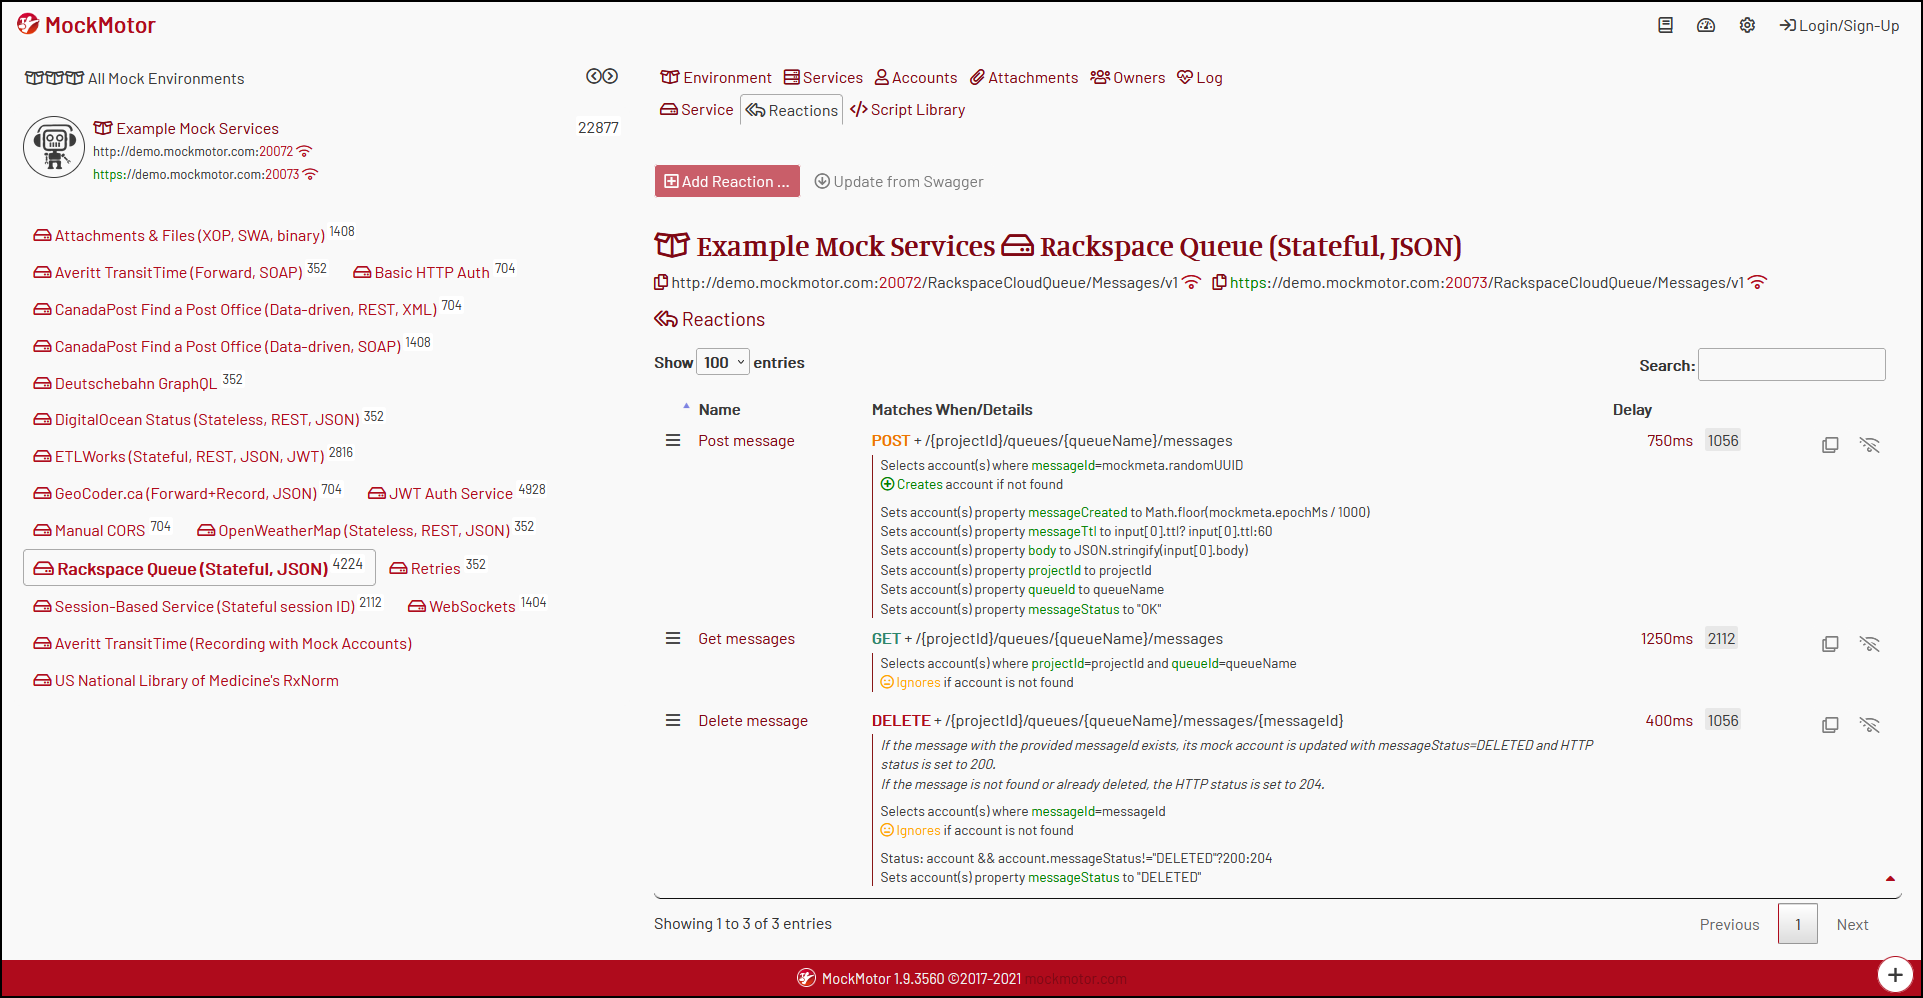Open All Mock Environments

click(x=135, y=78)
